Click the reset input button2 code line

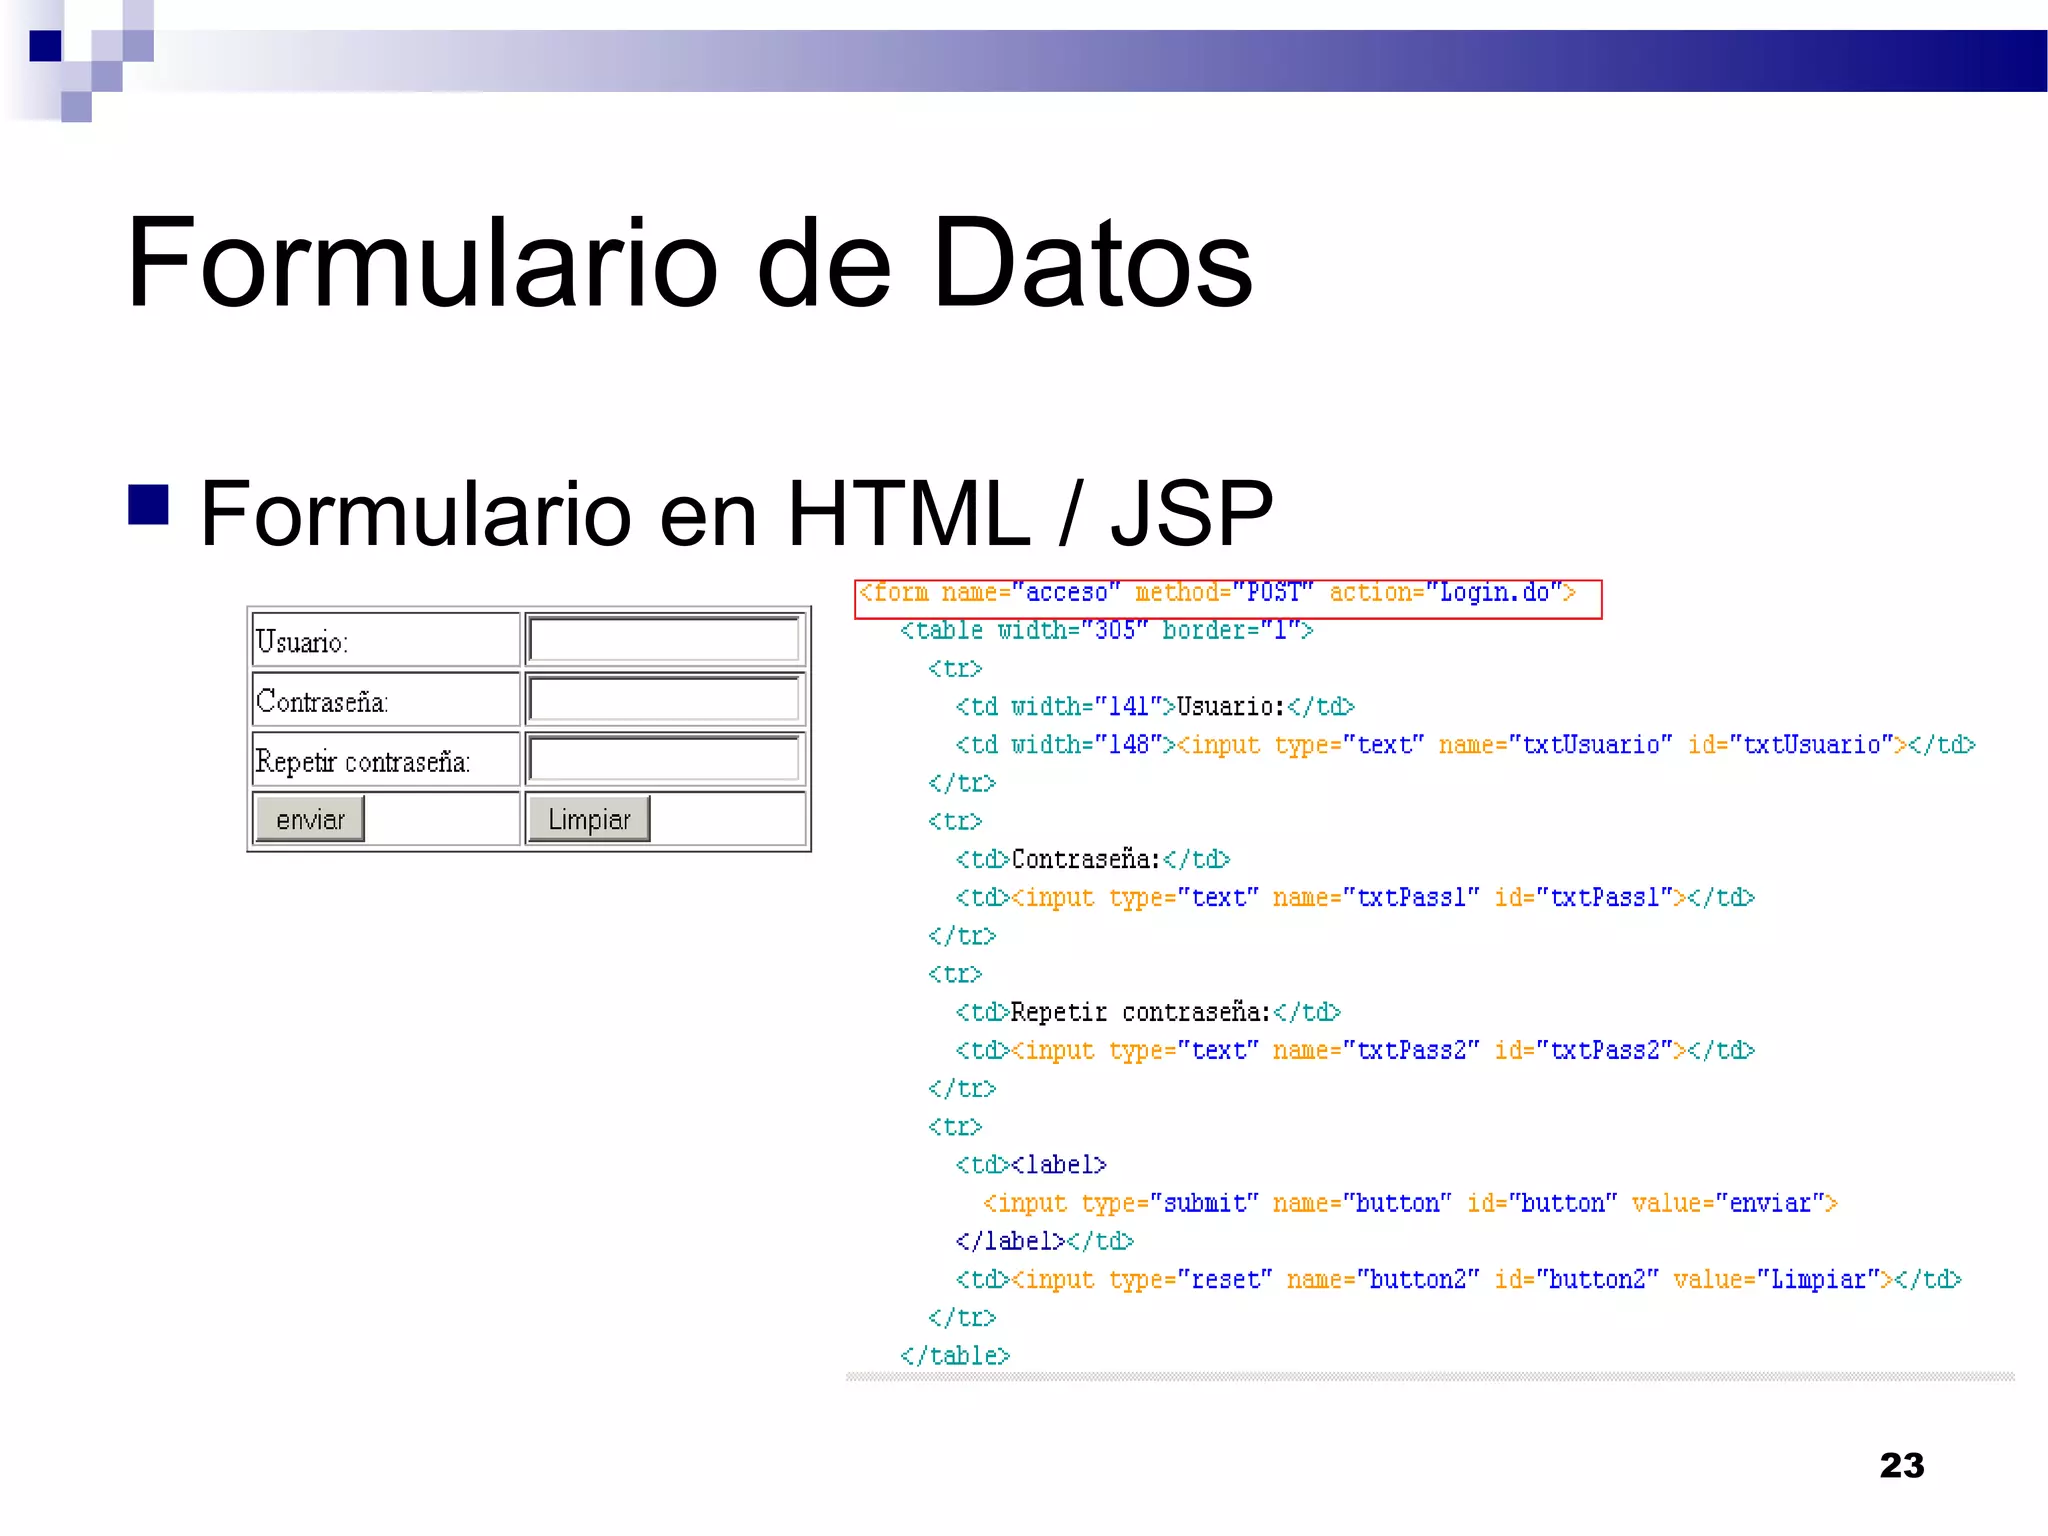coord(1458,1280)
